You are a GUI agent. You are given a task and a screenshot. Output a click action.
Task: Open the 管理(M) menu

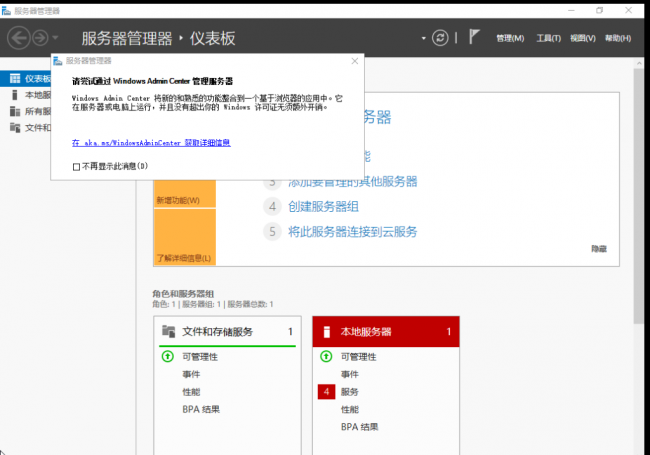click(x=510, y=39)
